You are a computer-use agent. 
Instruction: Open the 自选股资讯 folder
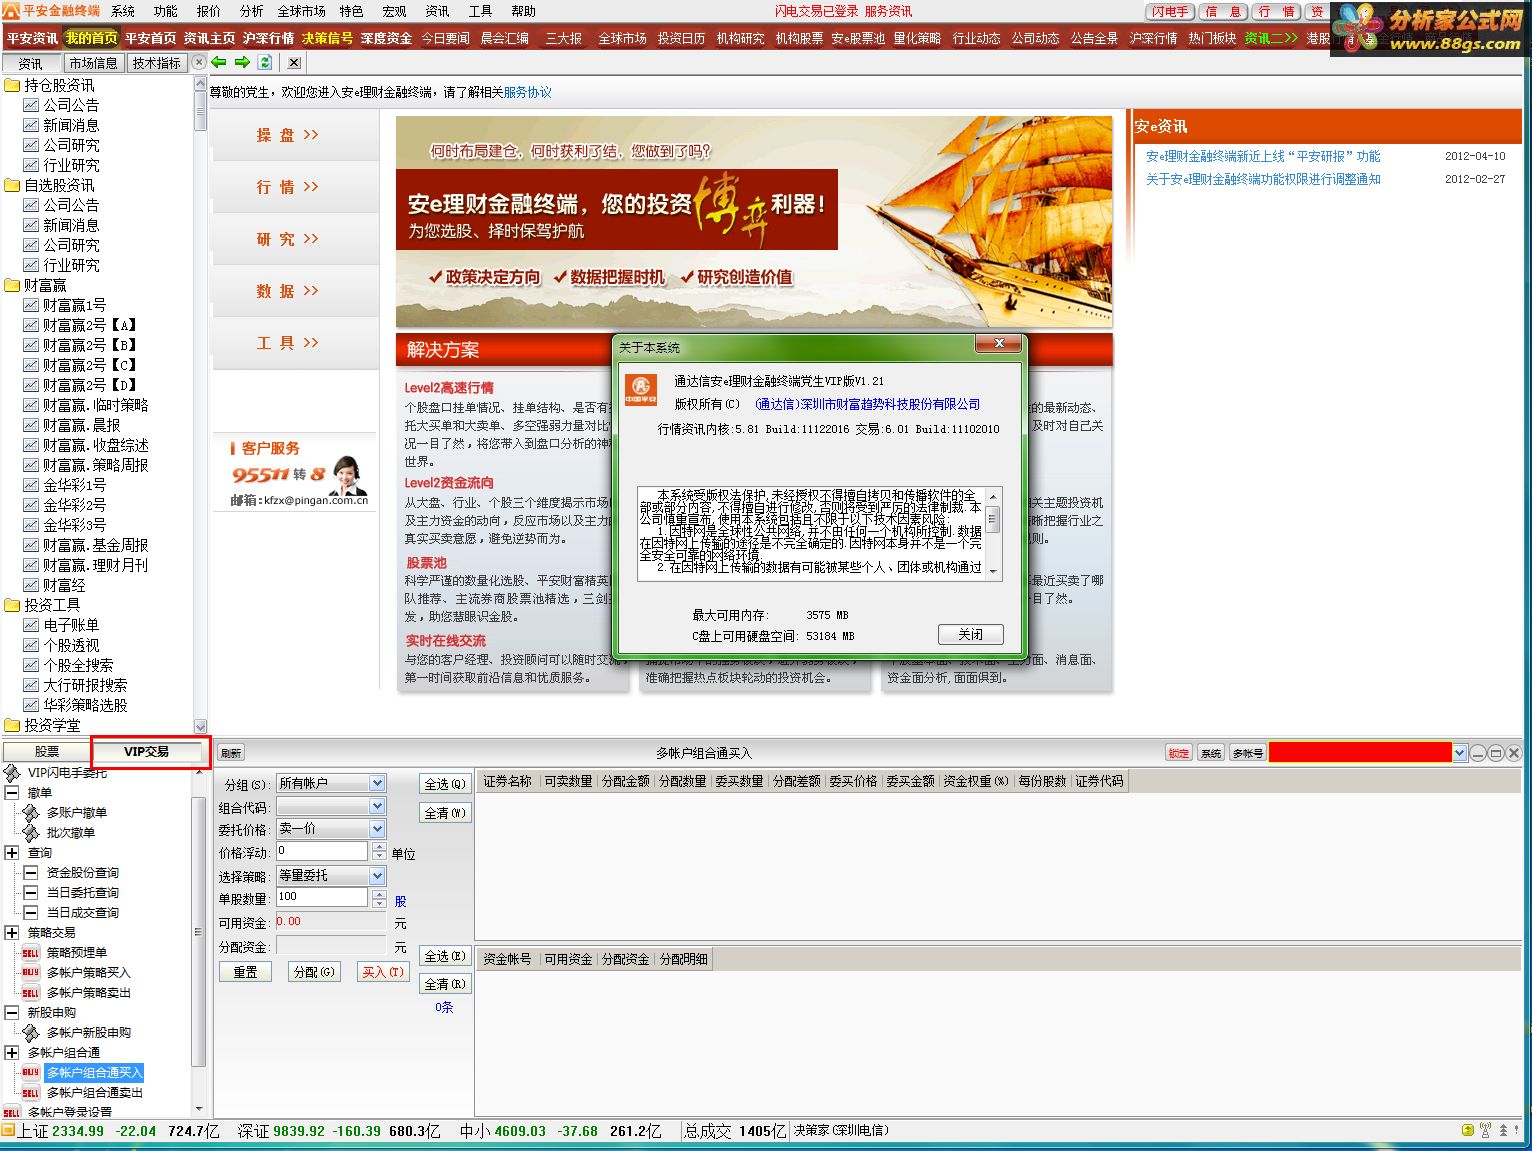[50, 185]
